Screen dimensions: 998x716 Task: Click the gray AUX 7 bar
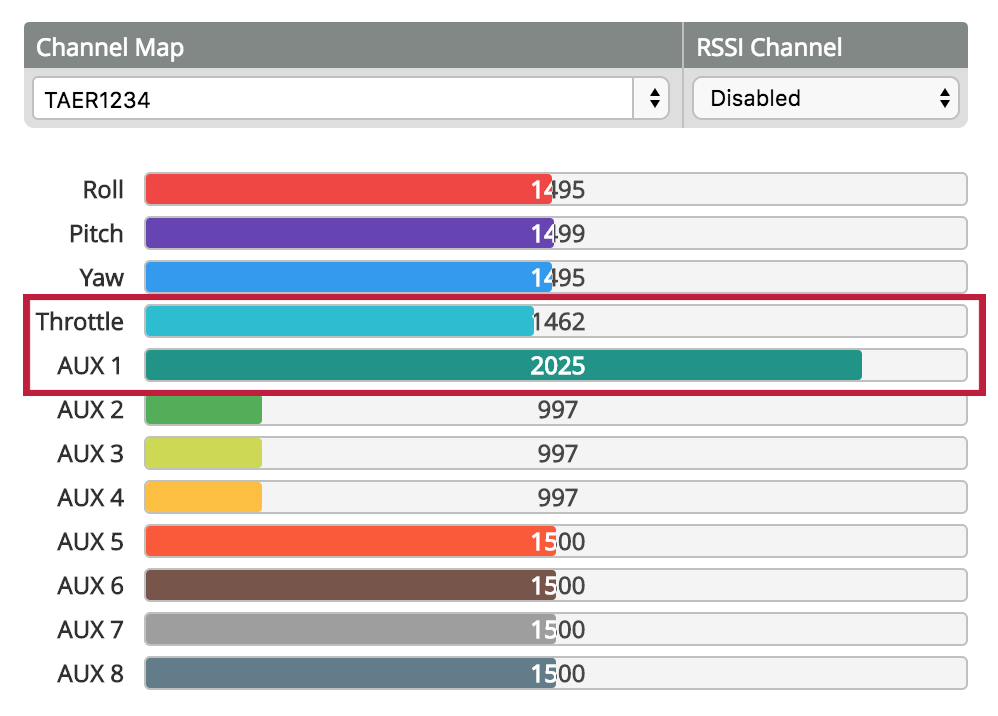[349, 629]
